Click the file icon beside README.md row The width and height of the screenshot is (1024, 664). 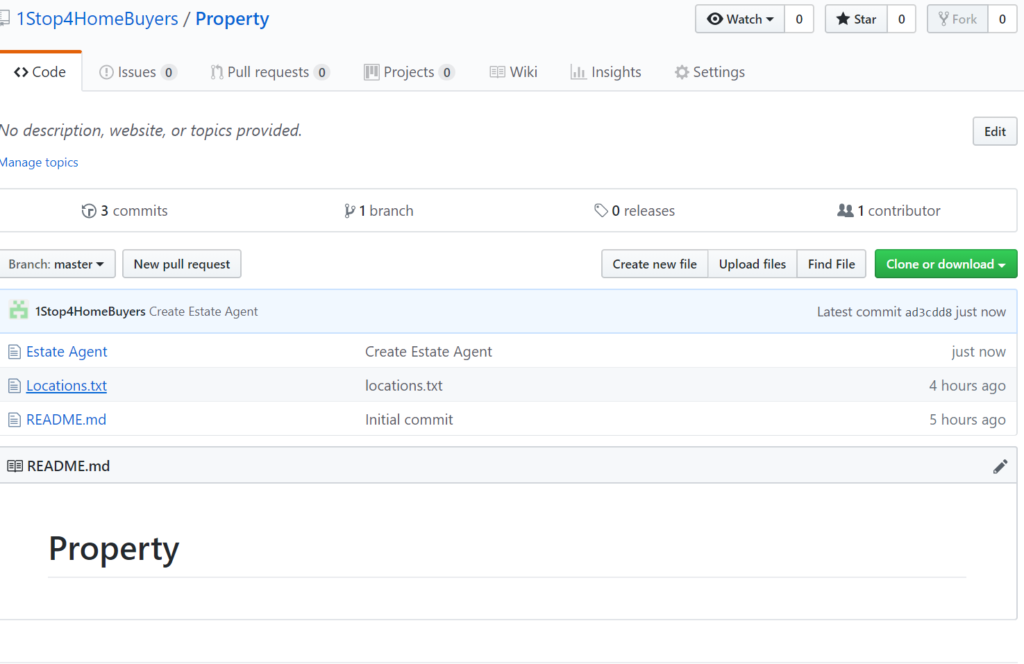pos(14,420)
